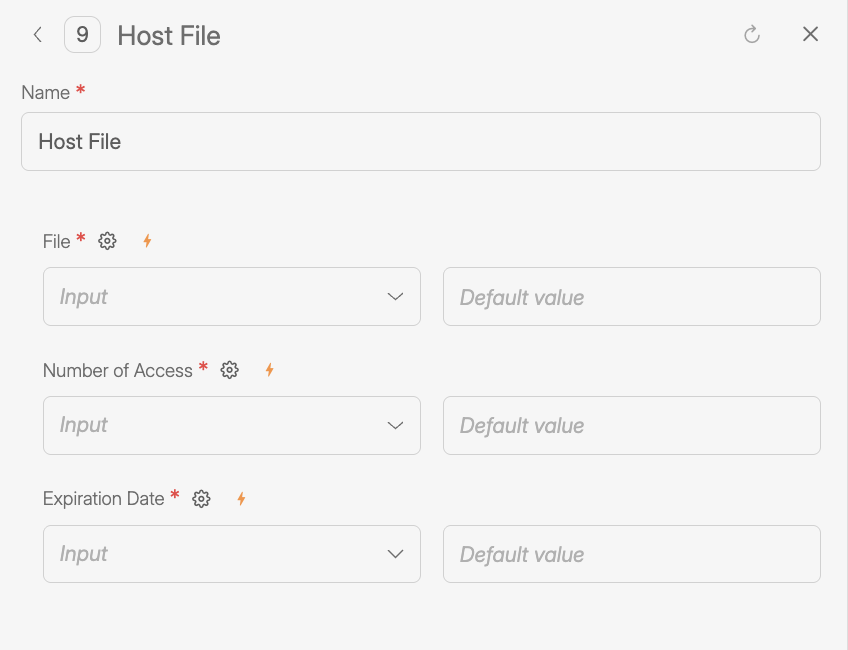Click the refresh icon in the header

tap(751, 33)
